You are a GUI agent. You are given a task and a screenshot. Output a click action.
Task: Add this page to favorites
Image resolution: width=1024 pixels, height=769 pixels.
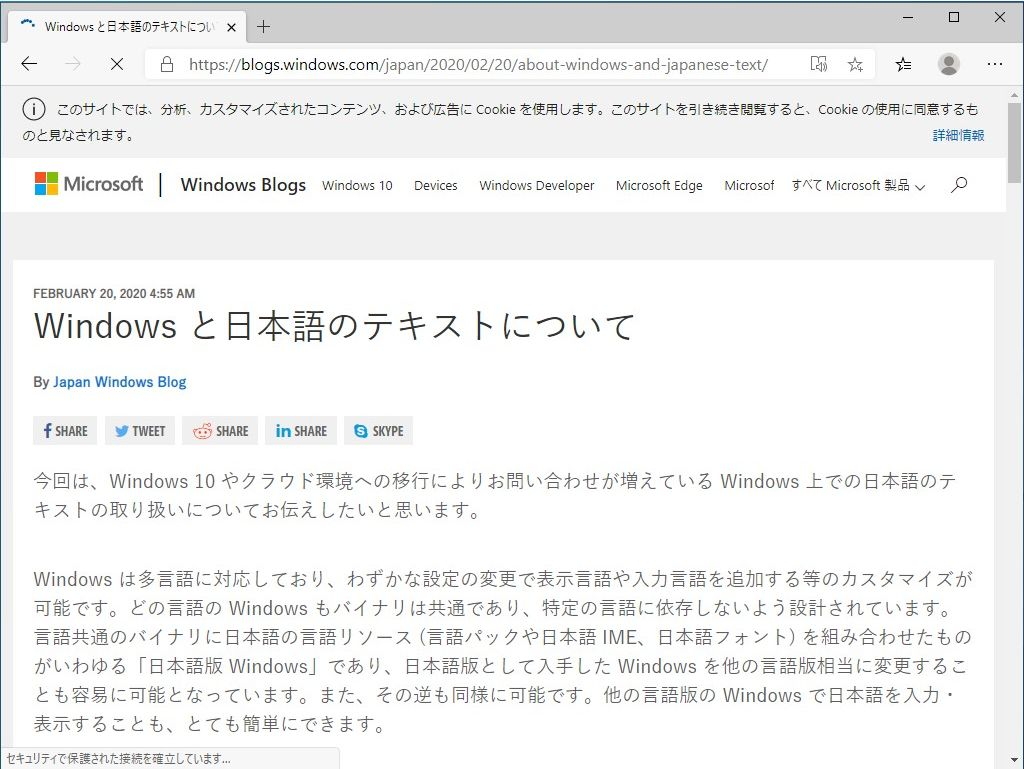click(x=855, y=64)
